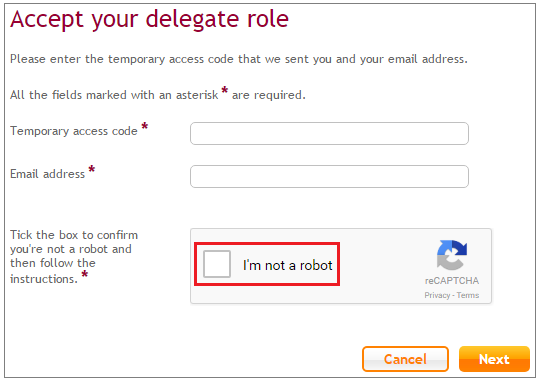The height and width of the screenshot is (382, 540).
Task: Click the Cancel button
Action: tap(405, 359)
